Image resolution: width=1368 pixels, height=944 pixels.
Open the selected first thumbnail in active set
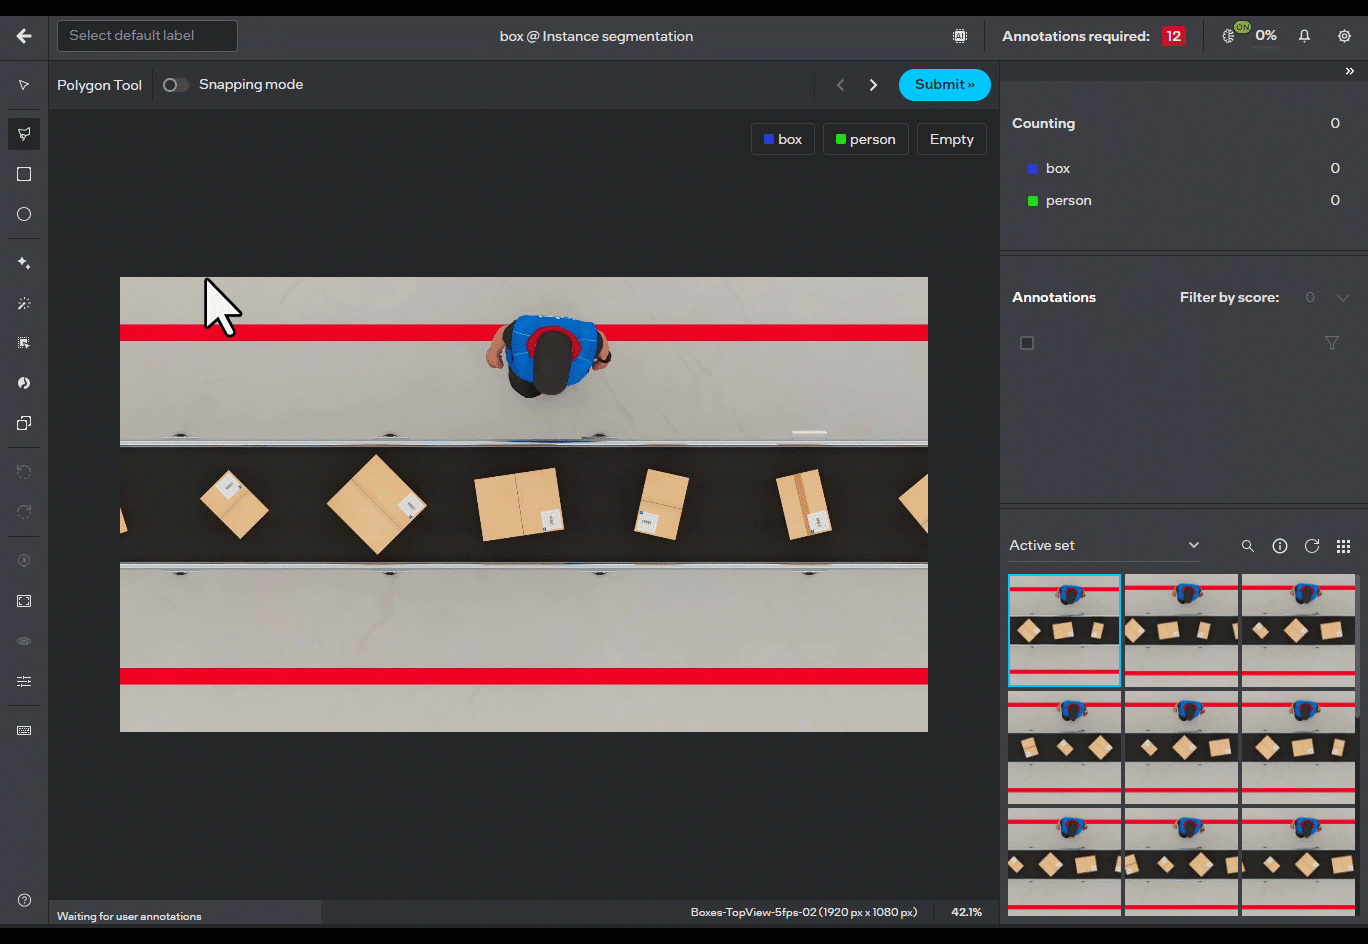point(1064,630)
